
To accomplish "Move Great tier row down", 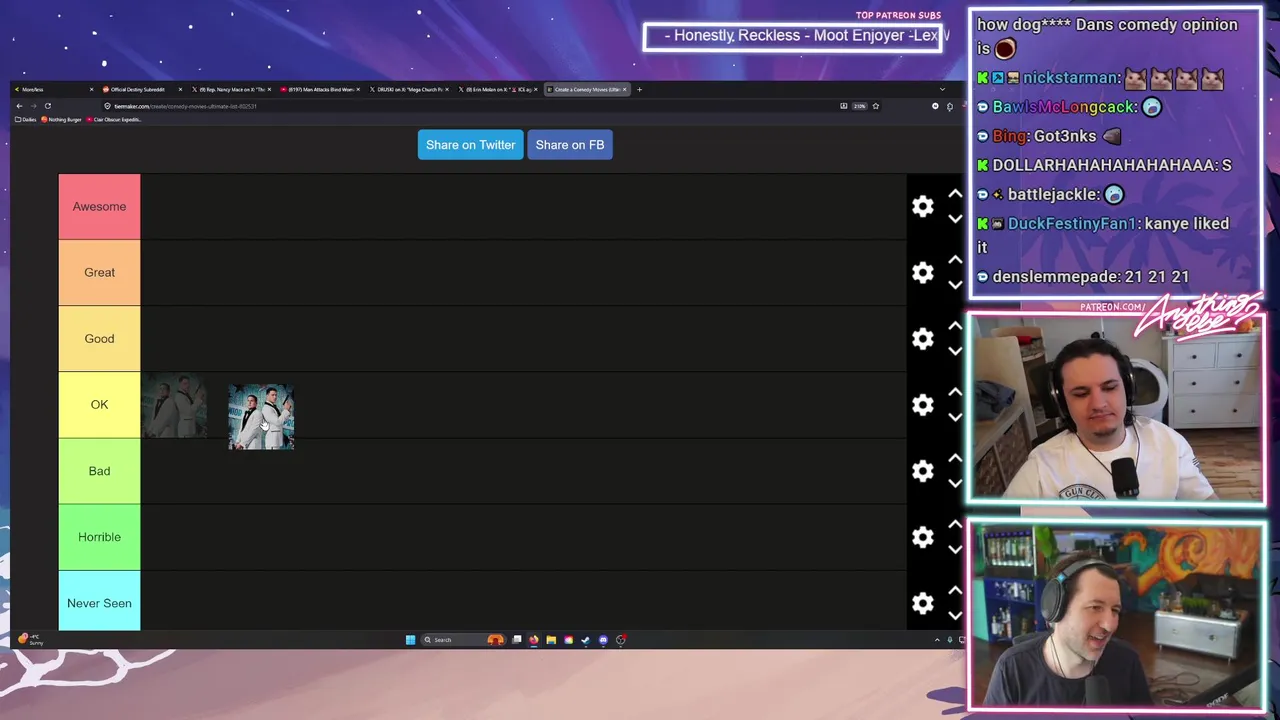I will click(955, 285).
